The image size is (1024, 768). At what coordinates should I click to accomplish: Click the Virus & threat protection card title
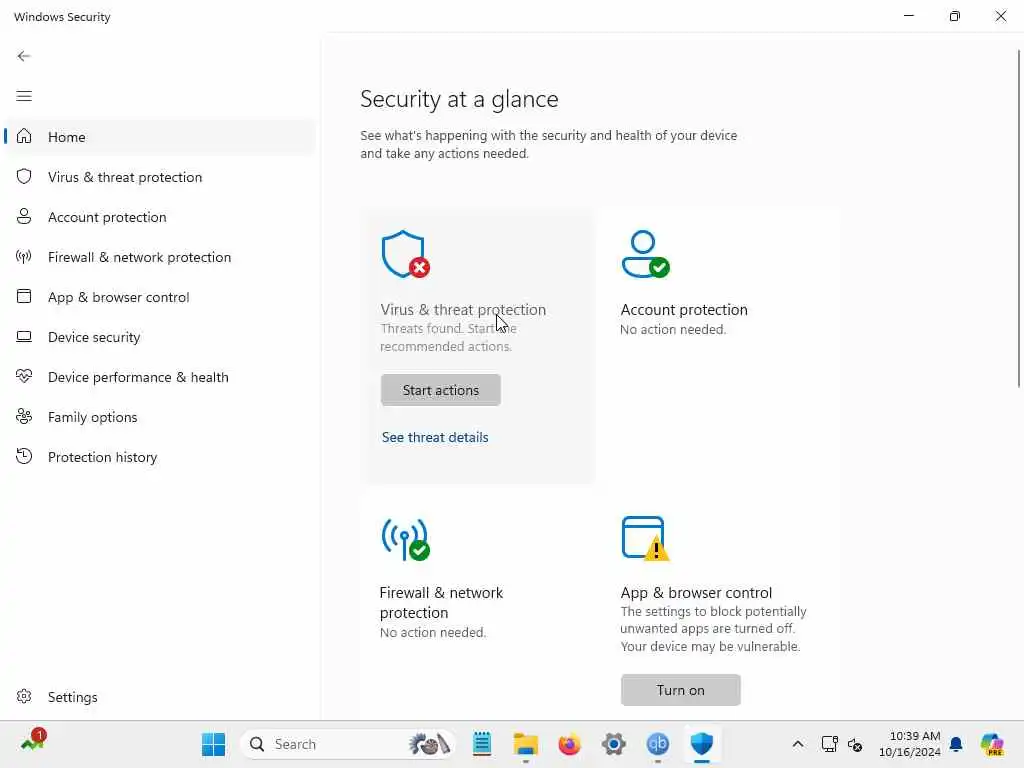tap(463, 310)
